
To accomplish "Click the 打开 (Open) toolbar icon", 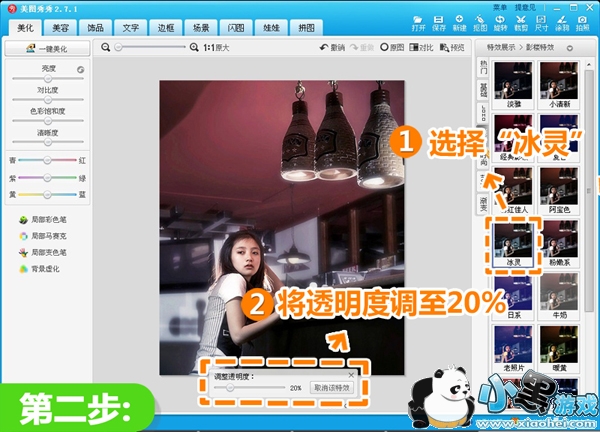I will [417, 22].
